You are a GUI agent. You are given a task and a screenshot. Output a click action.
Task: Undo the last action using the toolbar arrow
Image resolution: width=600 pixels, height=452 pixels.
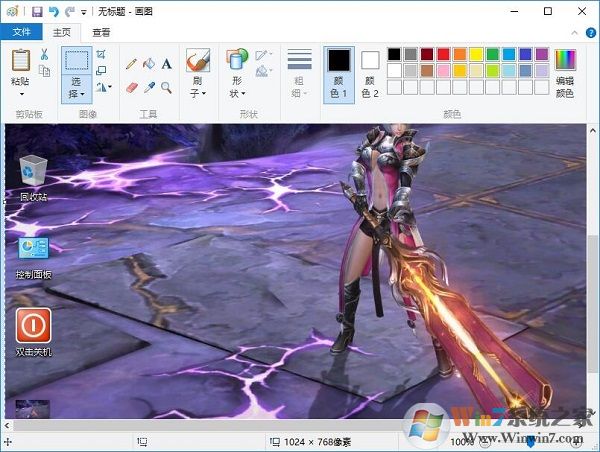pyautogui.click(x=54, y=11)
